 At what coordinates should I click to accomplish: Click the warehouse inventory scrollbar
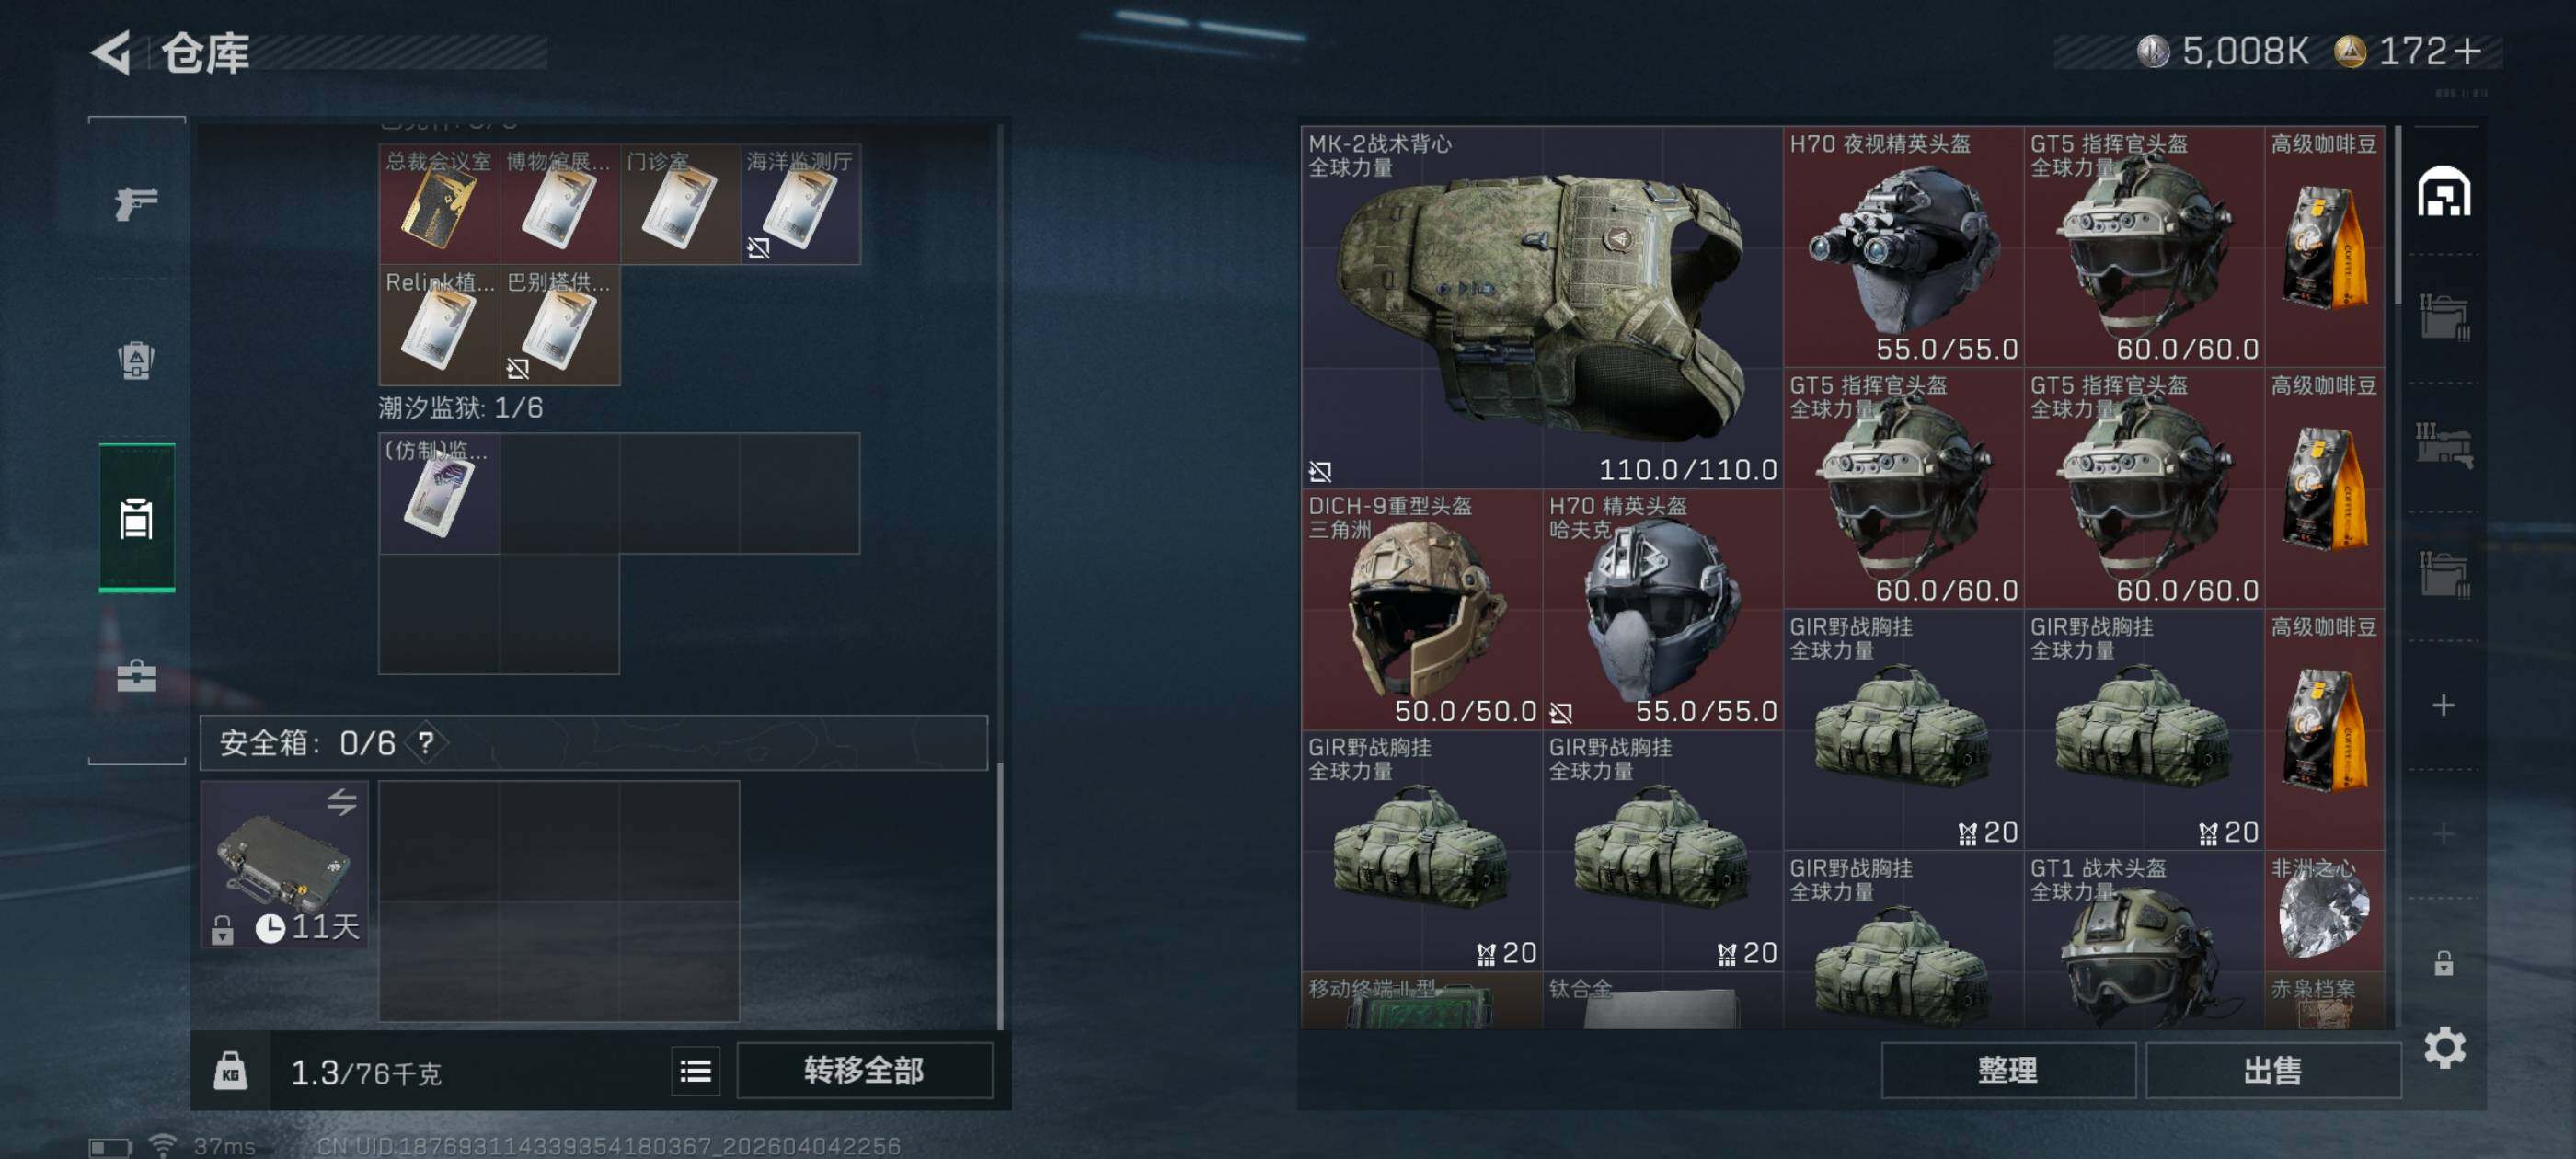tap(2396, 215)
